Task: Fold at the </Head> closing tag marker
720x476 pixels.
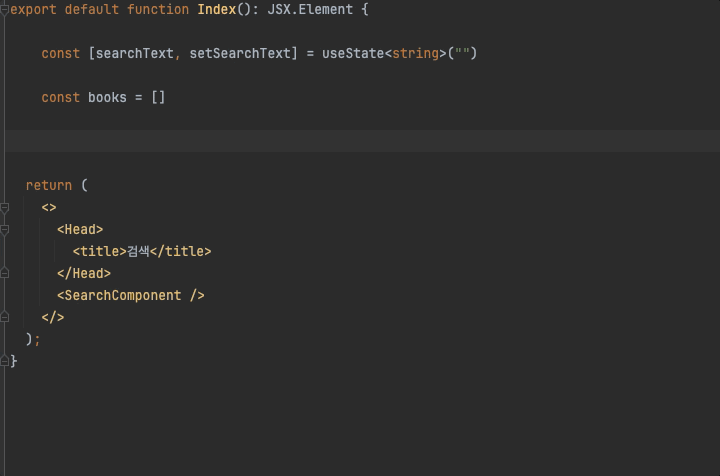Action: pos(5,273)
